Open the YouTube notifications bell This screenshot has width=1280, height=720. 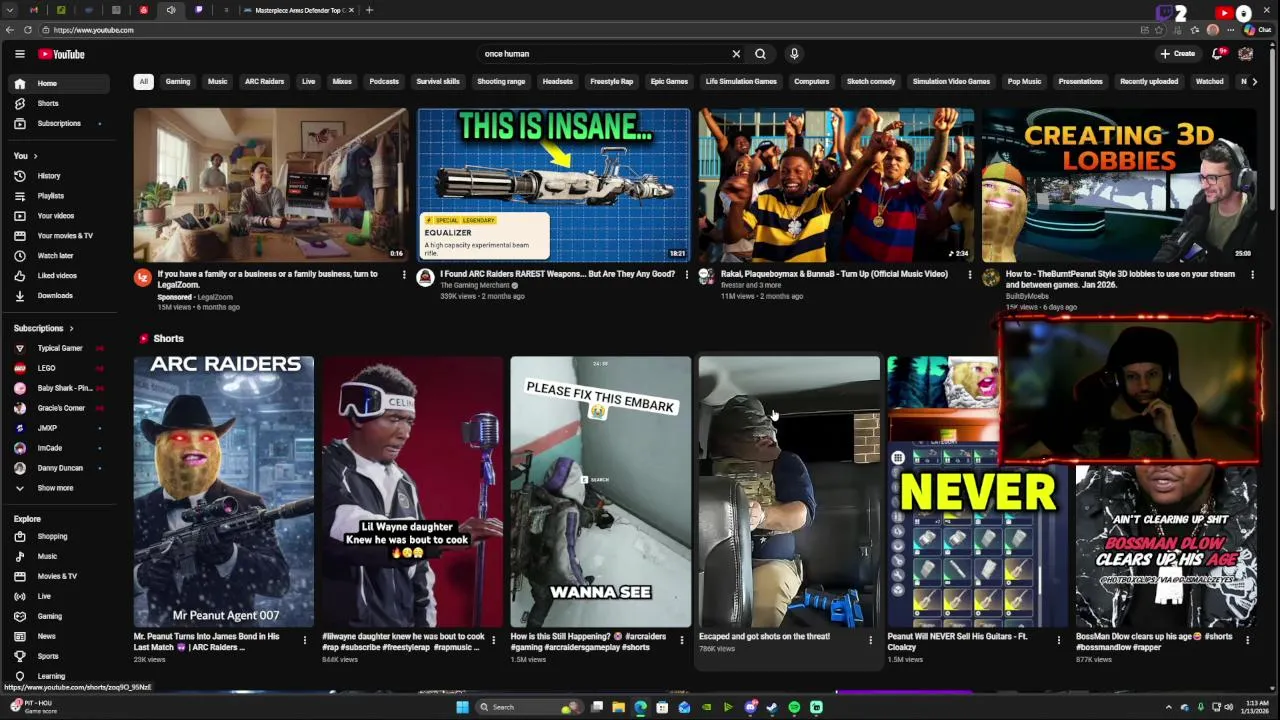1218,54
